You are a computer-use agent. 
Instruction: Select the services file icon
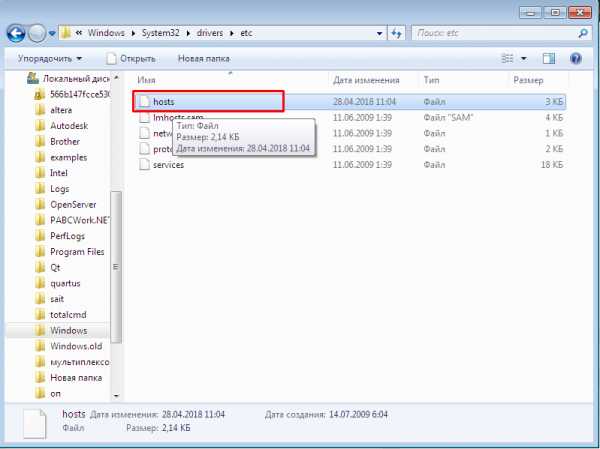pyautogui.click(x=145, y=164)
